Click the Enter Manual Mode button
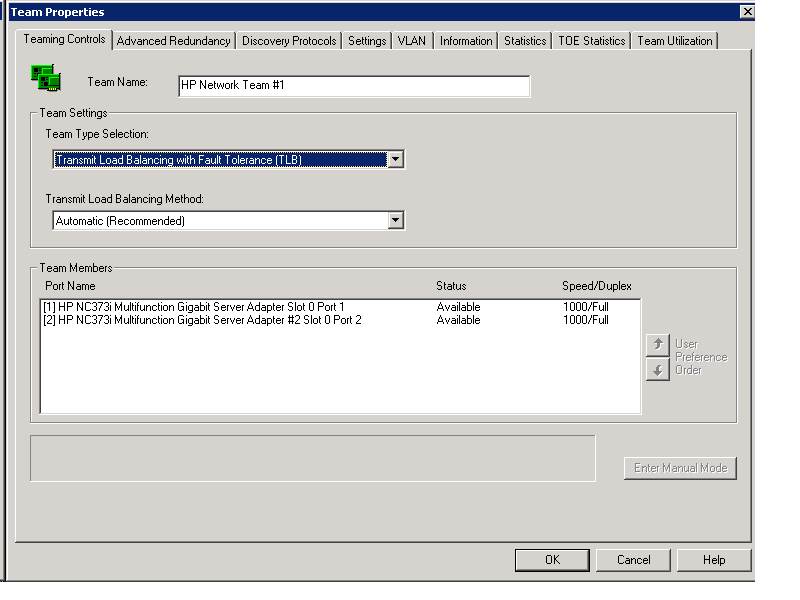The image size is (800, 600). point(680,468)
